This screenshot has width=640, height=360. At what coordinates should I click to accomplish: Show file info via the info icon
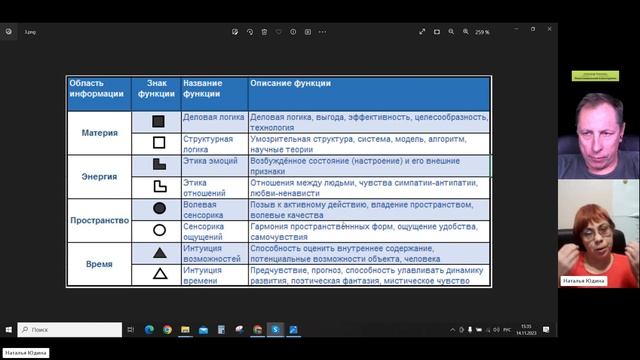(293, 32)
